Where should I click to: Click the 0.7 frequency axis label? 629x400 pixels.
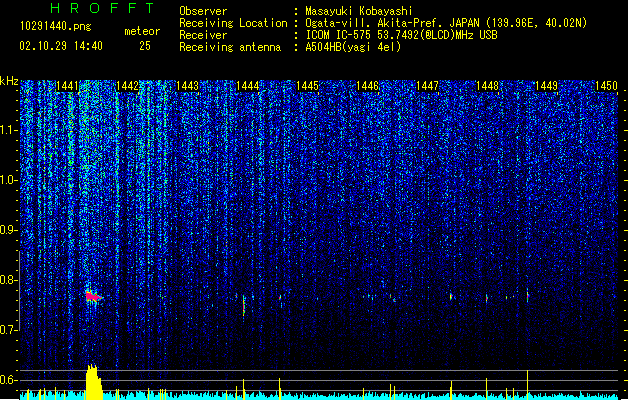pyautogui.click(x=8, y=330)
